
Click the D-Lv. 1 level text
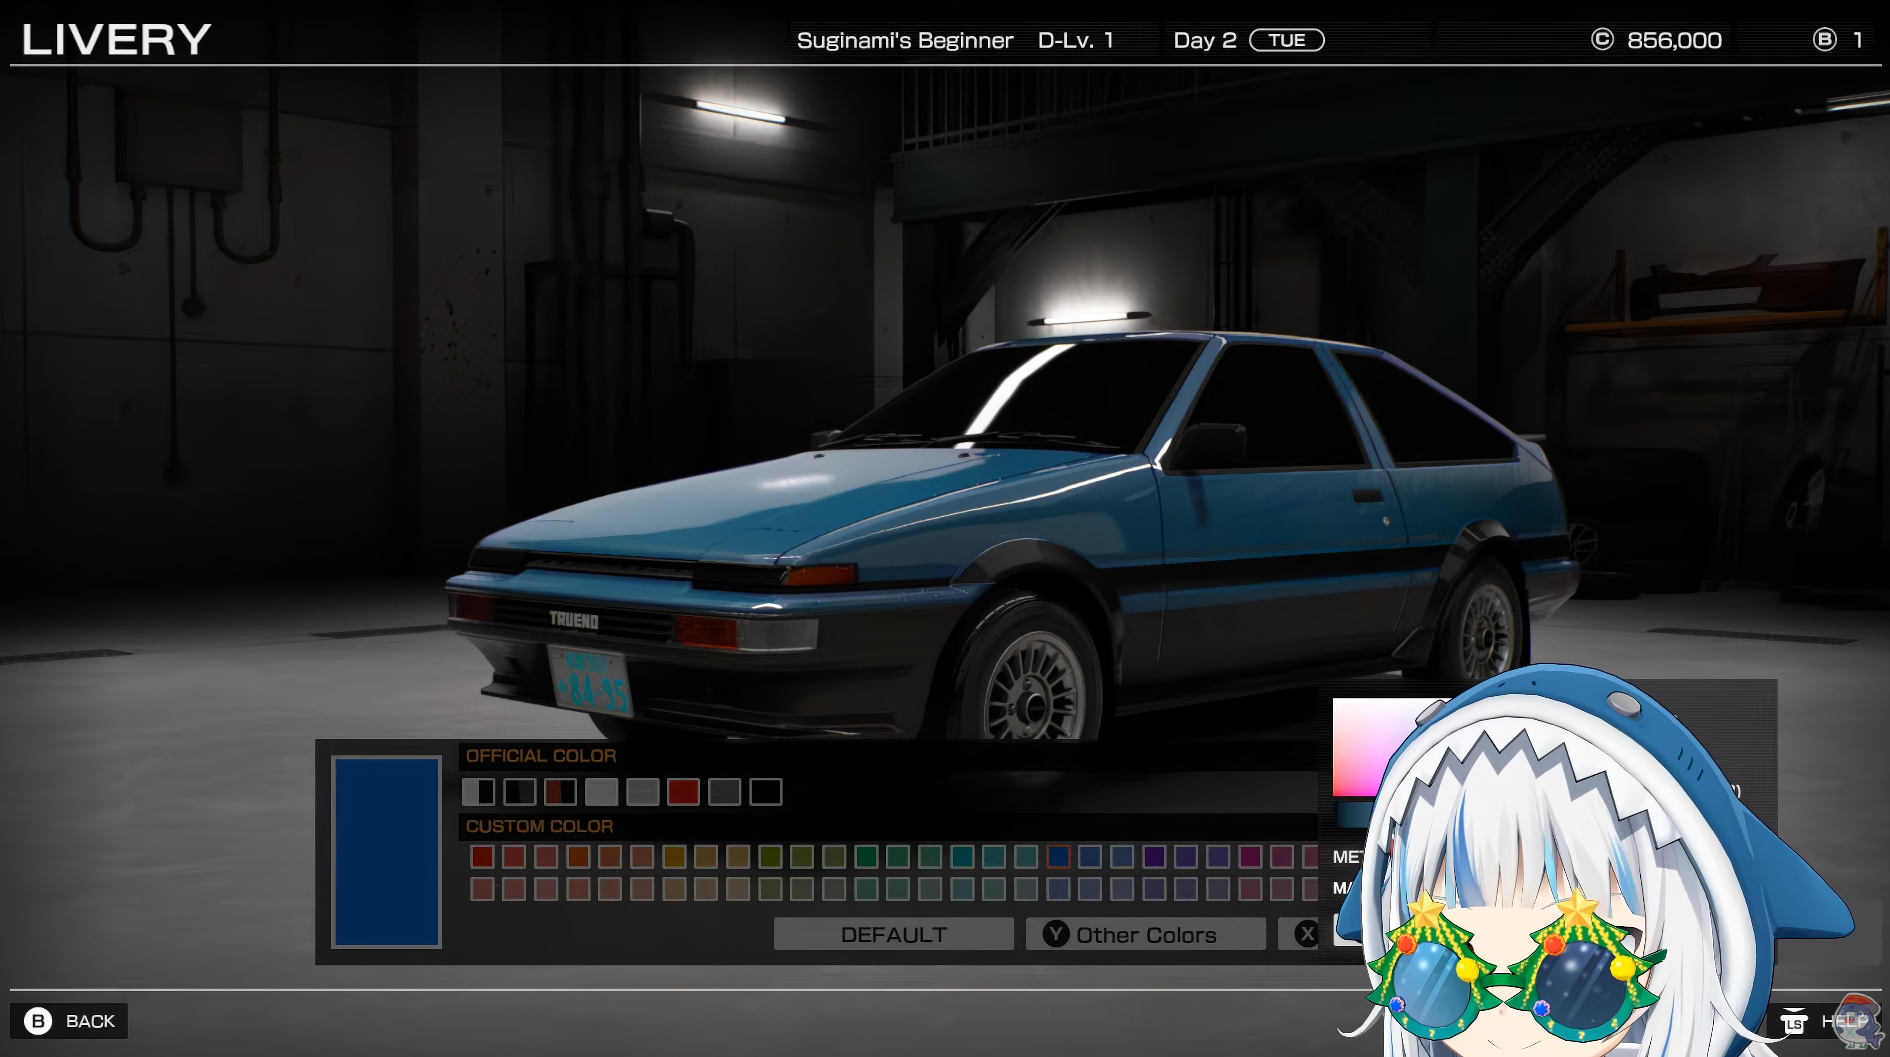coord(1076,40)
